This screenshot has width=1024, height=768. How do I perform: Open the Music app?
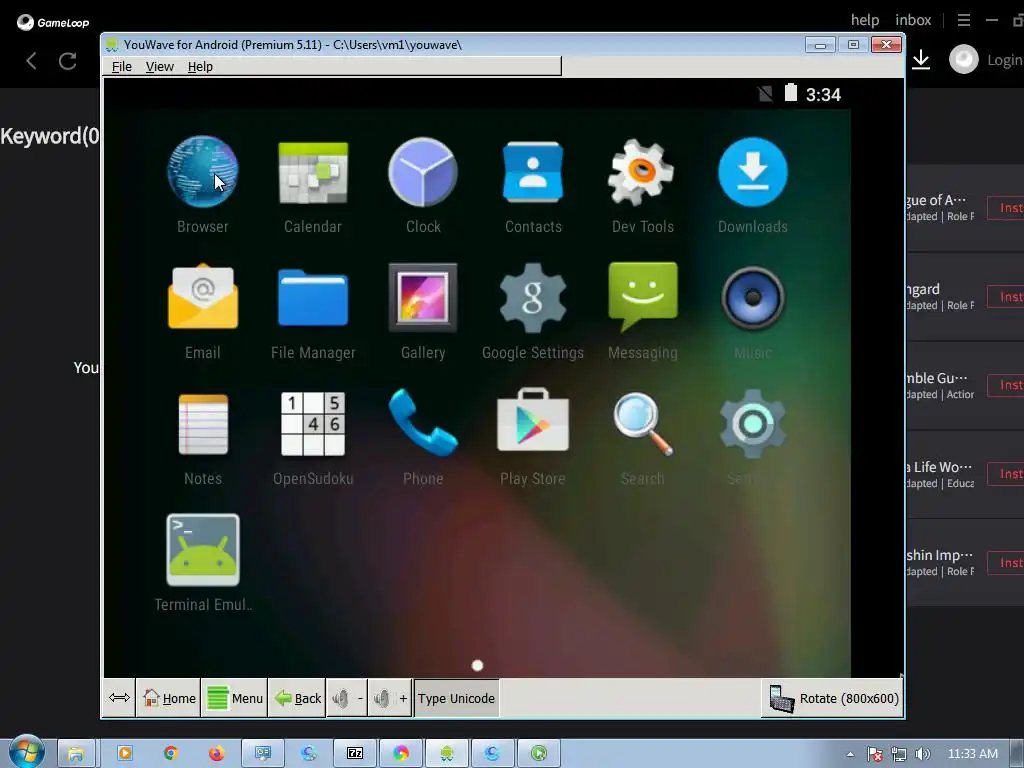[x=753, y=298]
